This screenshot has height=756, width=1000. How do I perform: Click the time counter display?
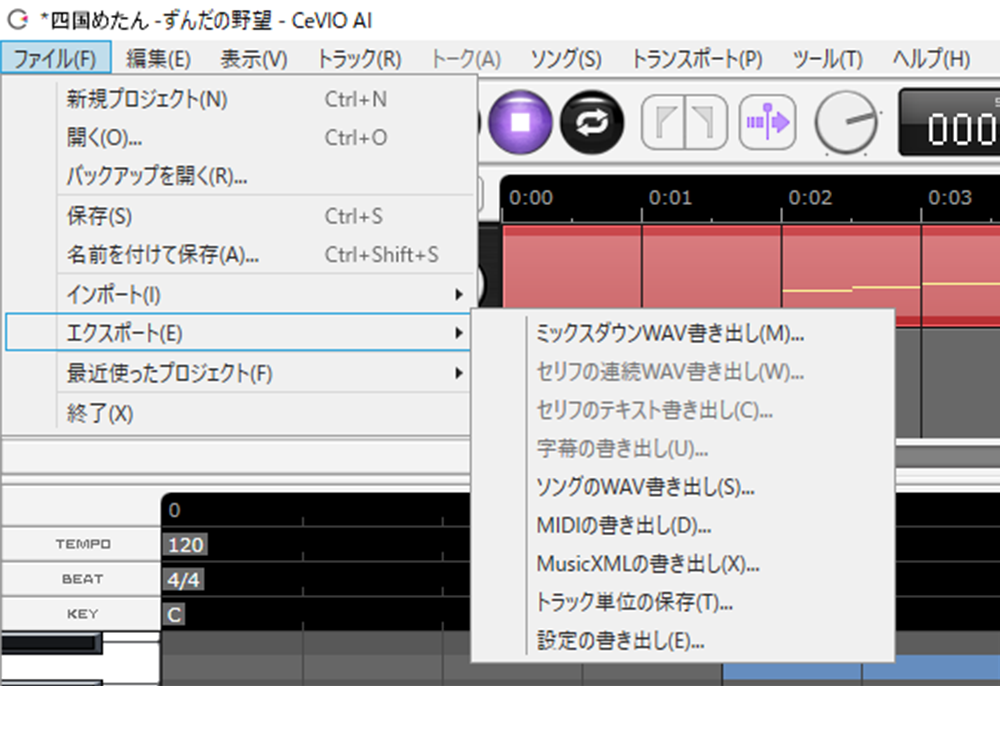950,122
